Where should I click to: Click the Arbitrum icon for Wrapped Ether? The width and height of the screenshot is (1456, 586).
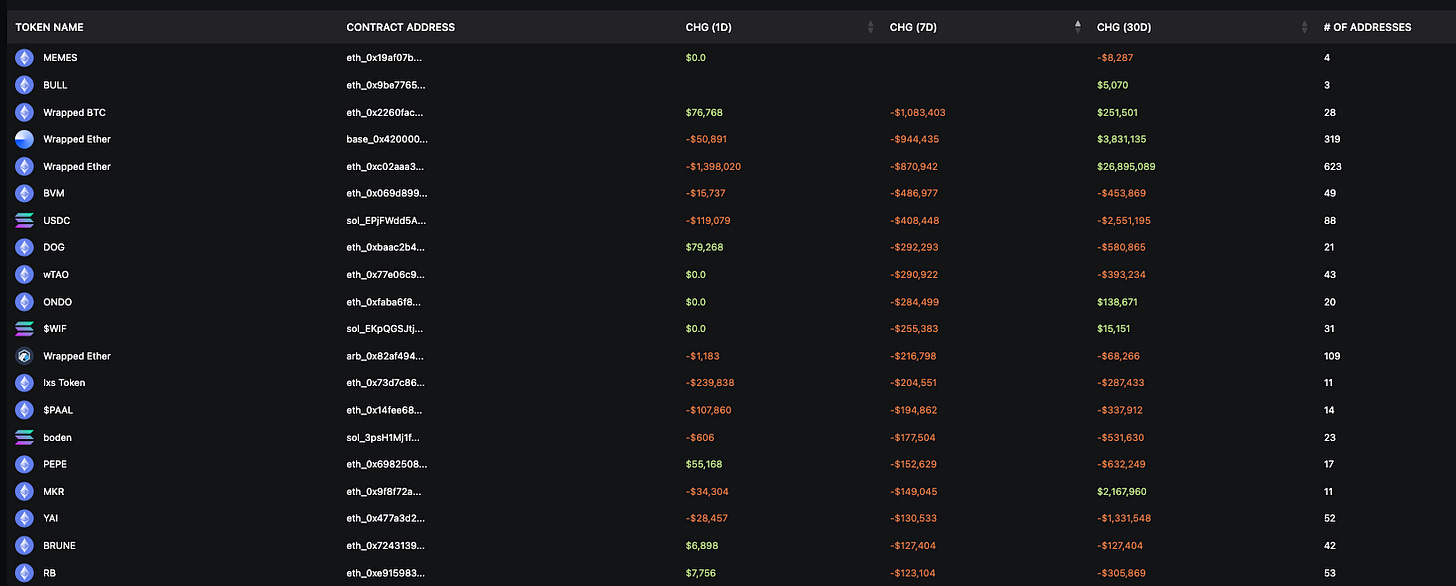tap(24, 356)
